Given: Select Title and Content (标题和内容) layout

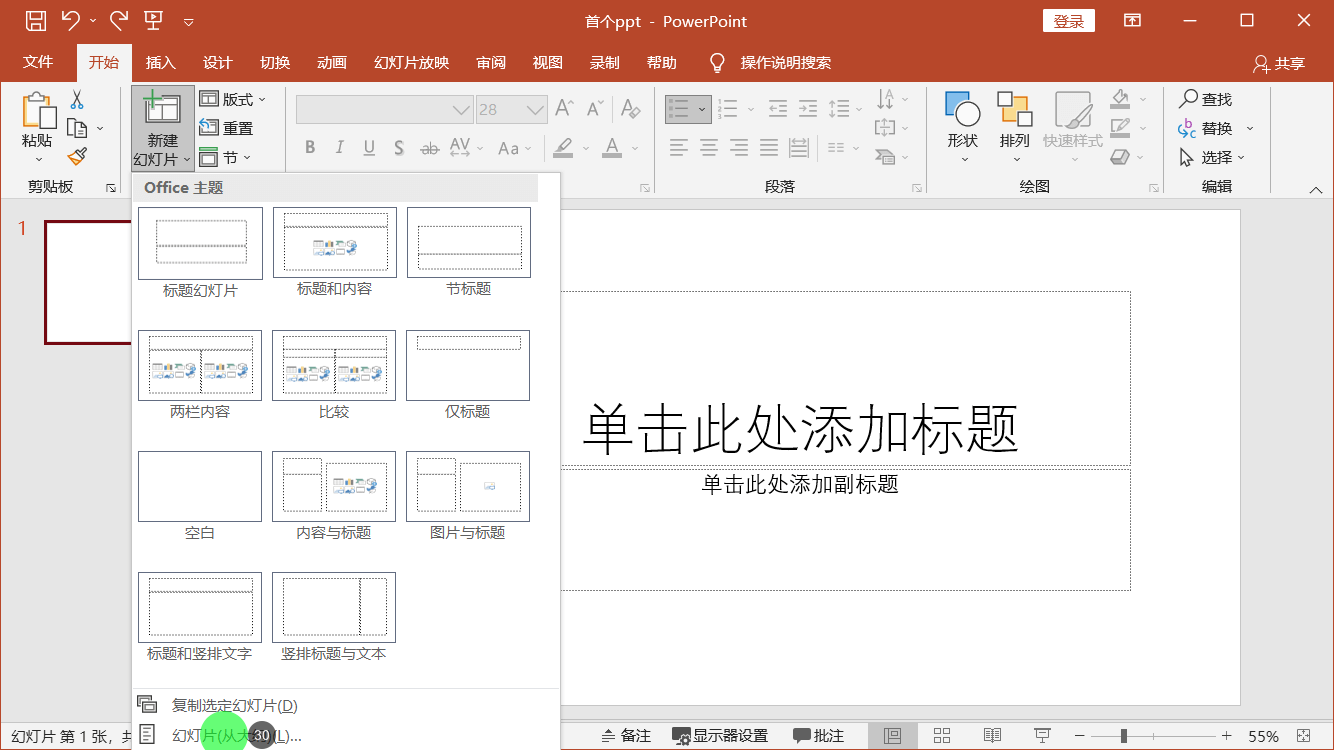Looking at the screenshot, I should [335, 243].
